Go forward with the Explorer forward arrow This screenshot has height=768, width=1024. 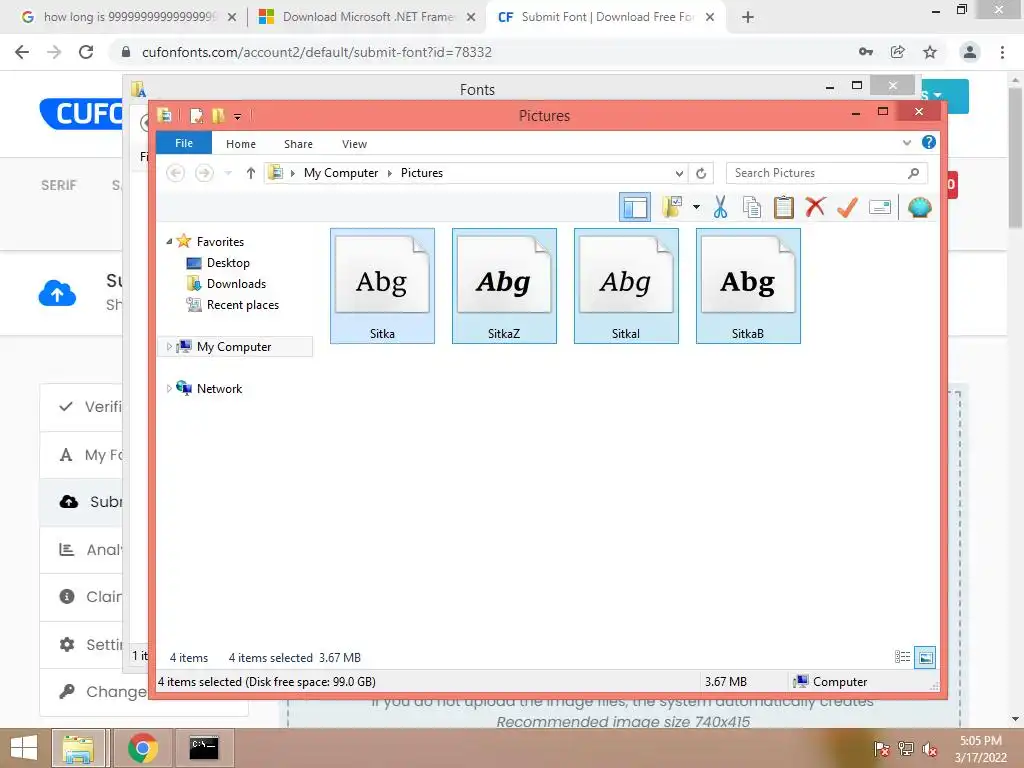204,172
